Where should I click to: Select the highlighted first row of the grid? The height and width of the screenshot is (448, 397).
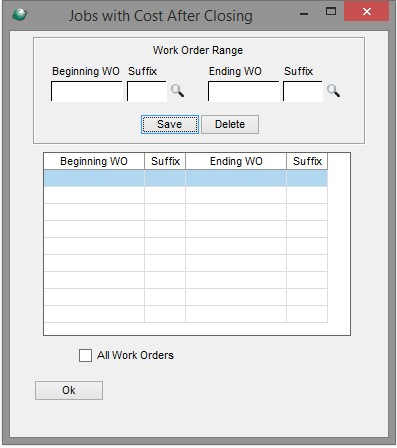tap(186, 178)
